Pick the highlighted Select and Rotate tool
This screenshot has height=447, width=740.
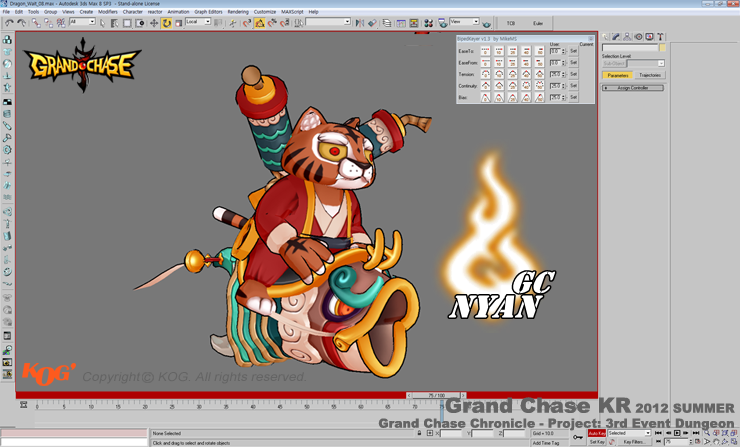166,23
